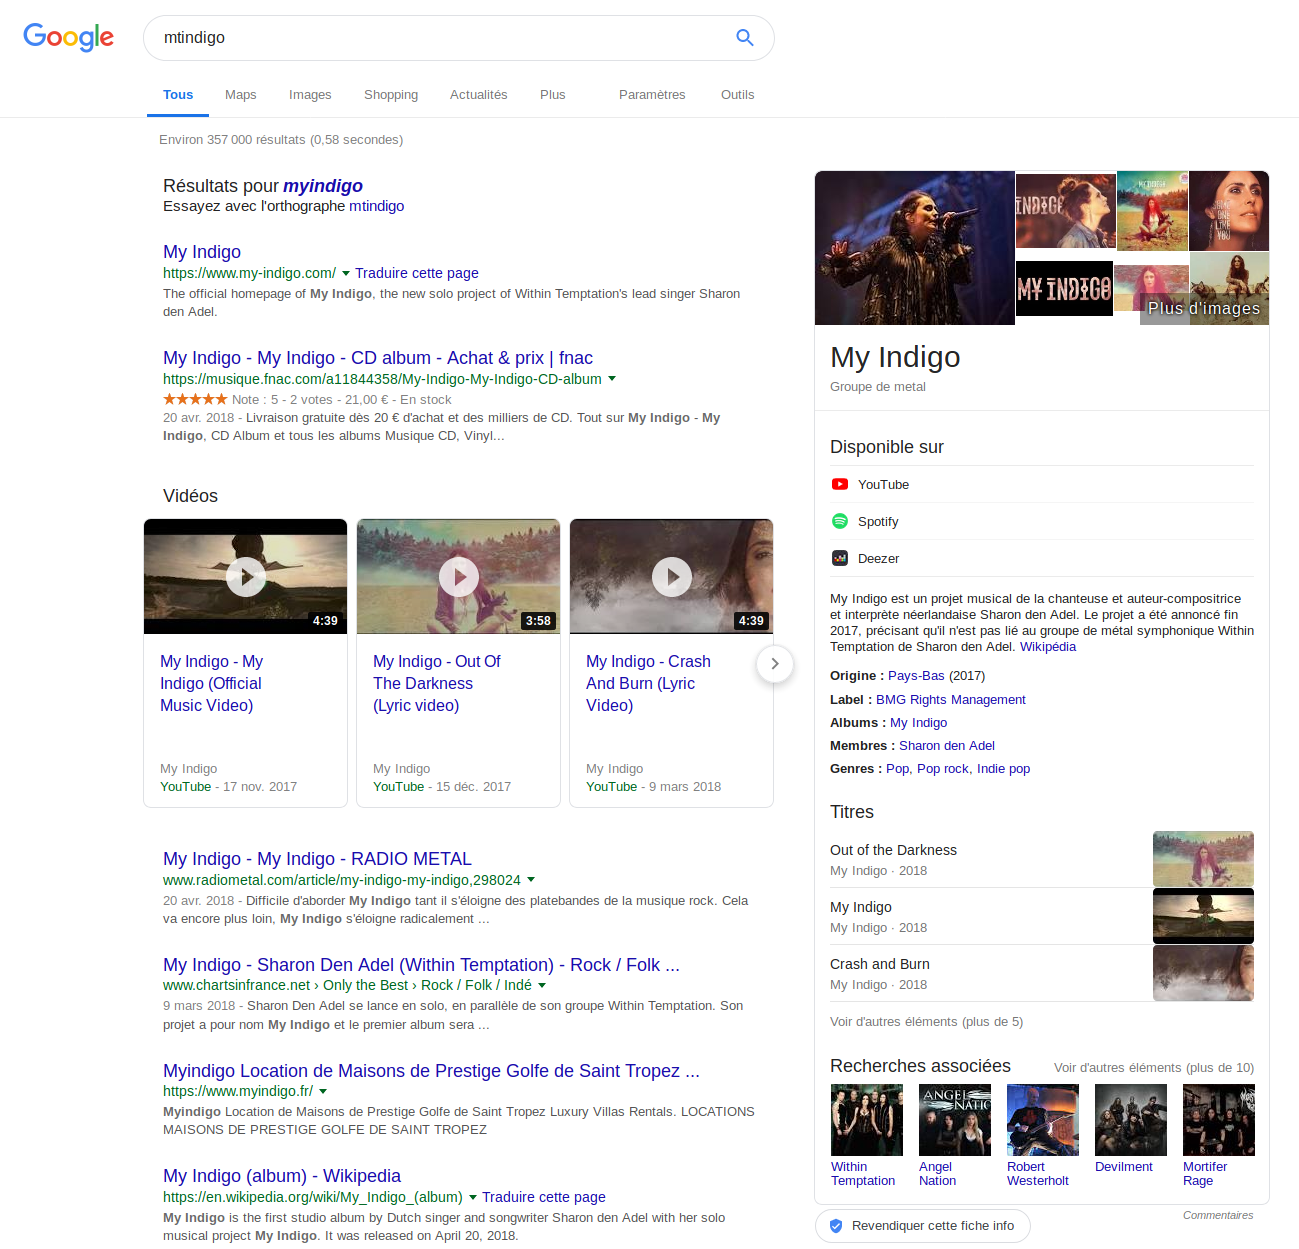Open the My Indigo (album) Wikipedia result
The height and width of the screenshot is (1249, 1299).
[282, 1176]
